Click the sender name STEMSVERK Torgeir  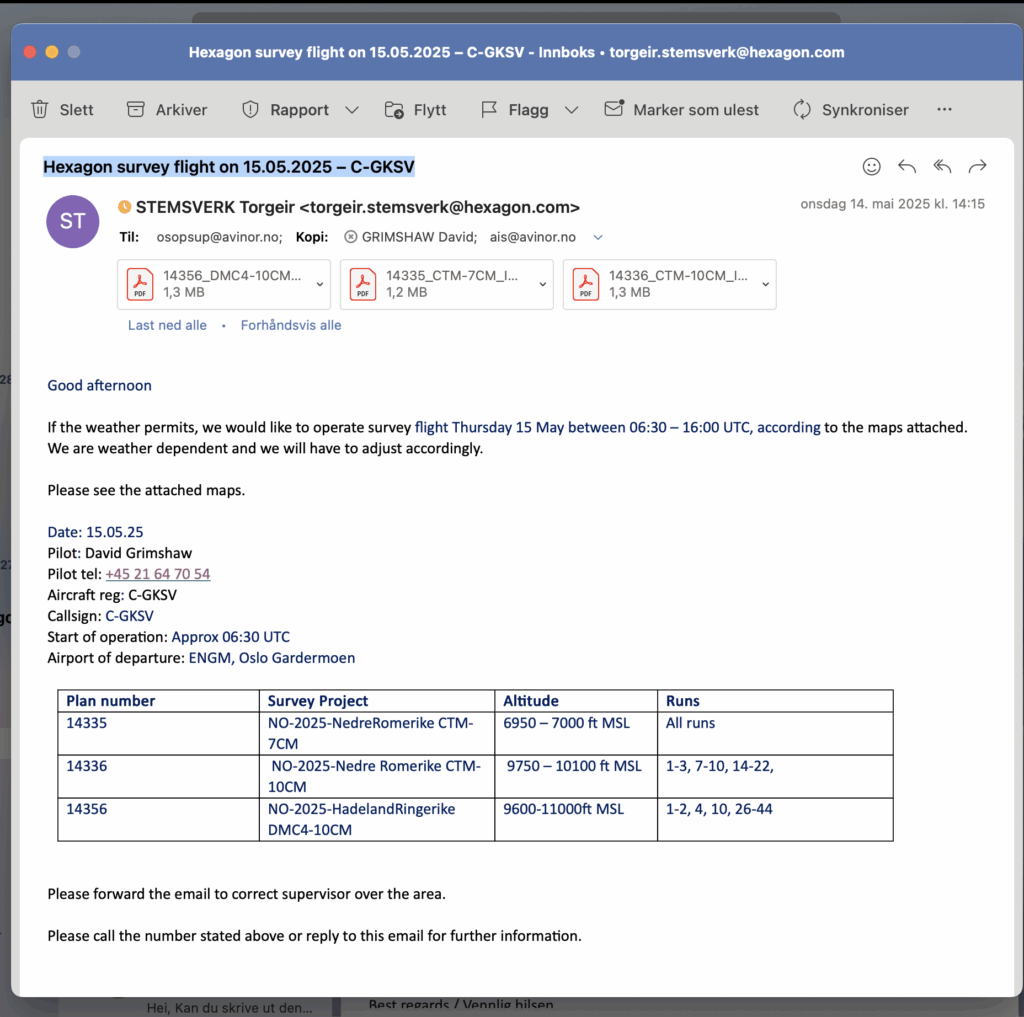(215, 207)
